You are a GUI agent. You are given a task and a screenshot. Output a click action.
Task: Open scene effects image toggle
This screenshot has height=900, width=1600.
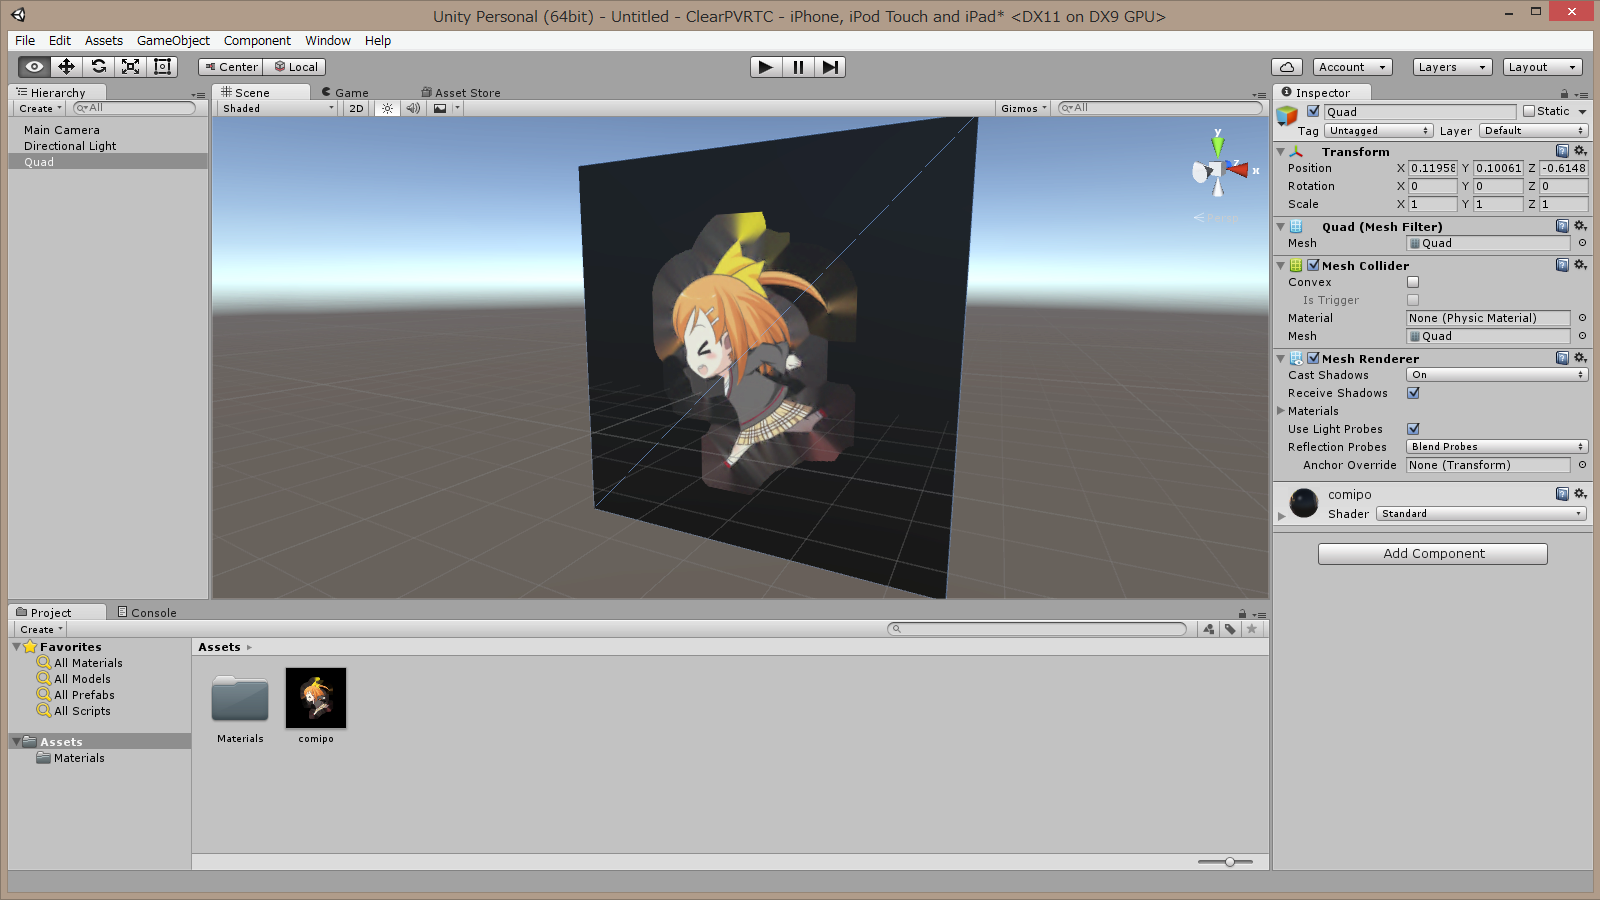coord(440,108)
